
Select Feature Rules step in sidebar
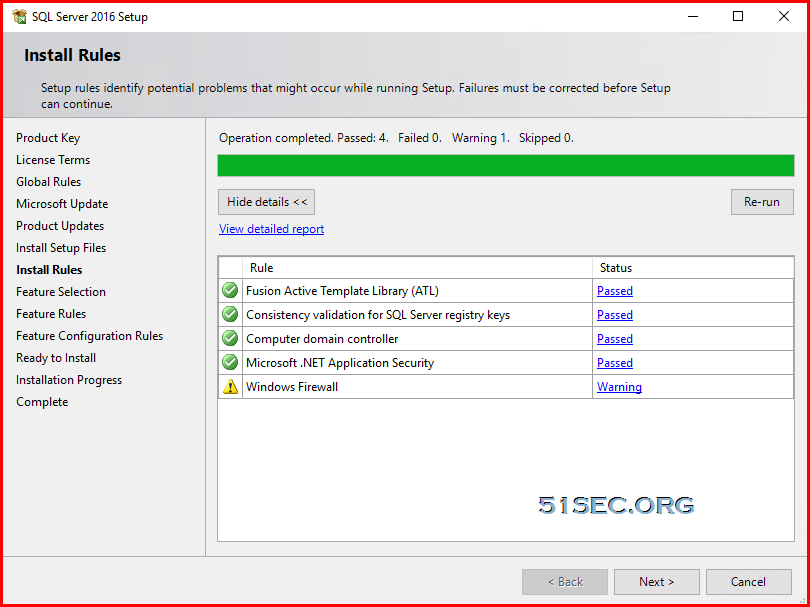pyautogui.click(x=51, y=314)
